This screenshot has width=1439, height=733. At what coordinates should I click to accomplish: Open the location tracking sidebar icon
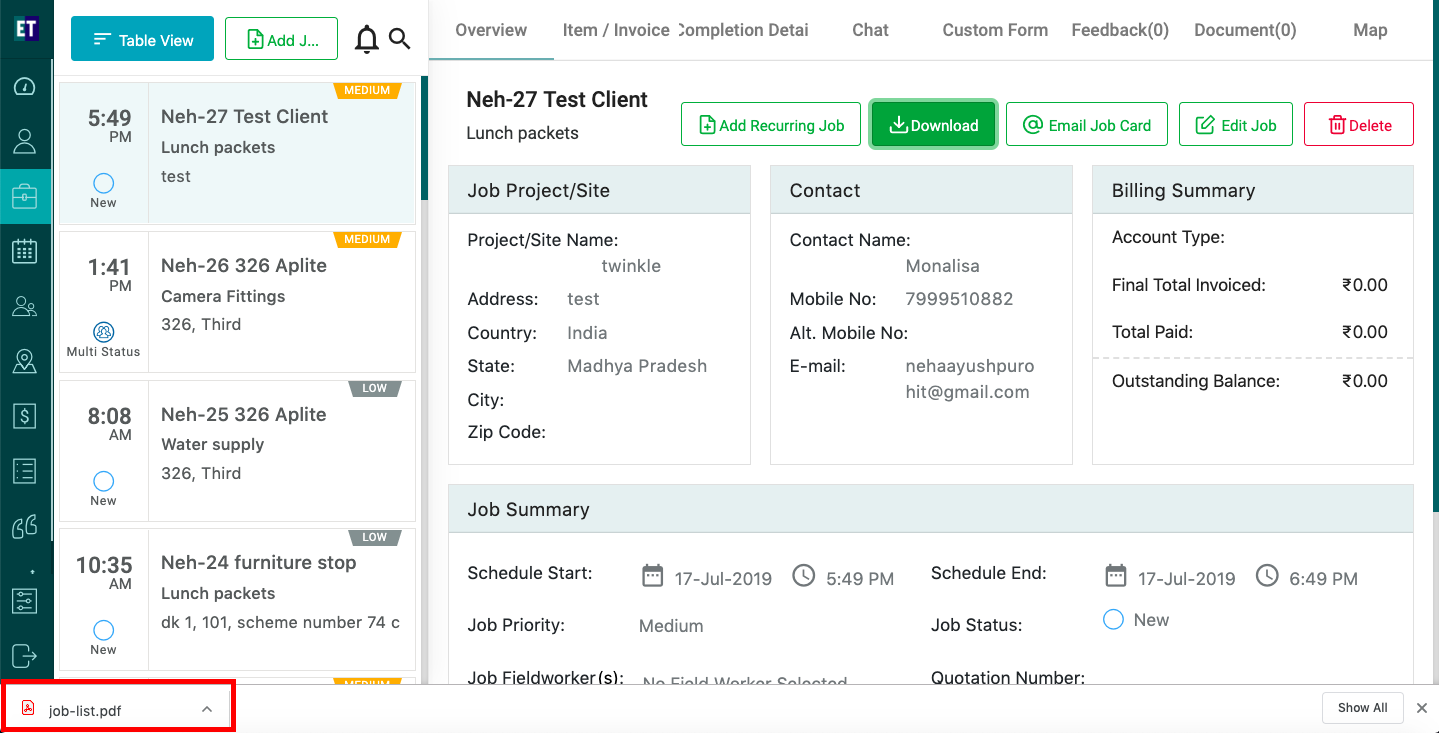(x=25, y=361)
